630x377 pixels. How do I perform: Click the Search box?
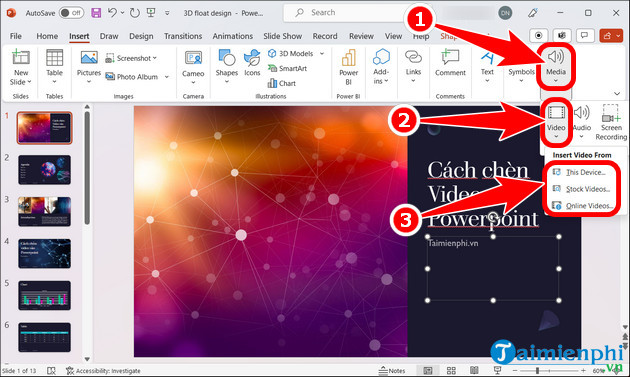(x=346, y=12)
